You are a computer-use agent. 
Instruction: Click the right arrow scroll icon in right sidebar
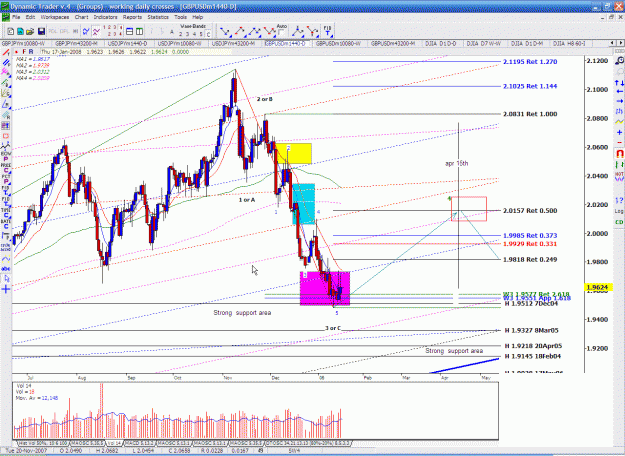click(x=619, y=101)
